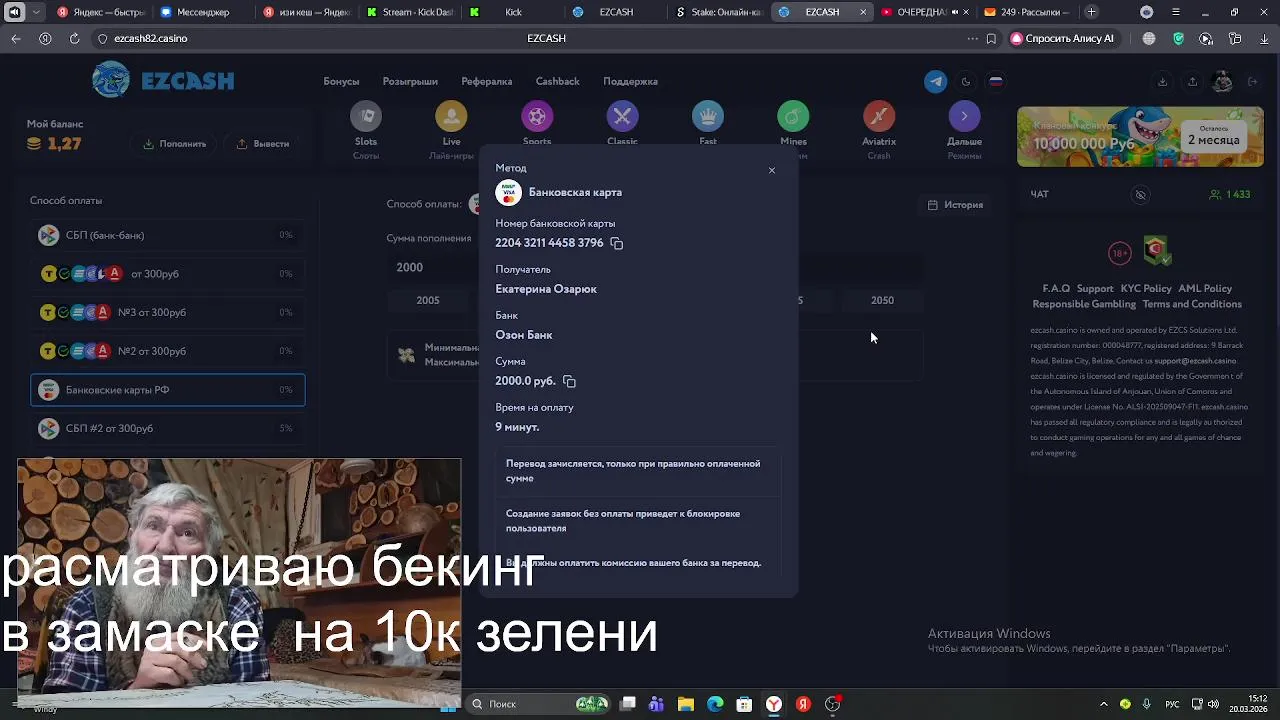Open the user profile avatar

tap(1221, 82)
